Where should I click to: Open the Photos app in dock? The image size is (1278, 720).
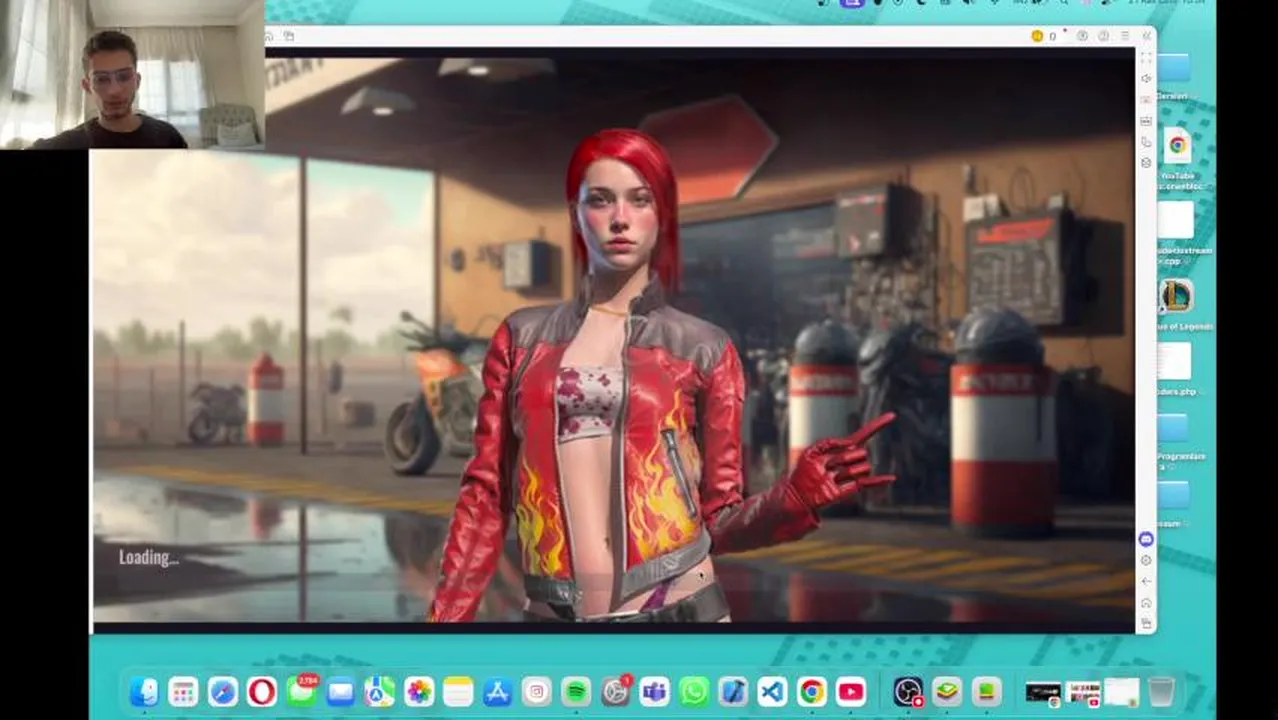(x=419, y=691)
